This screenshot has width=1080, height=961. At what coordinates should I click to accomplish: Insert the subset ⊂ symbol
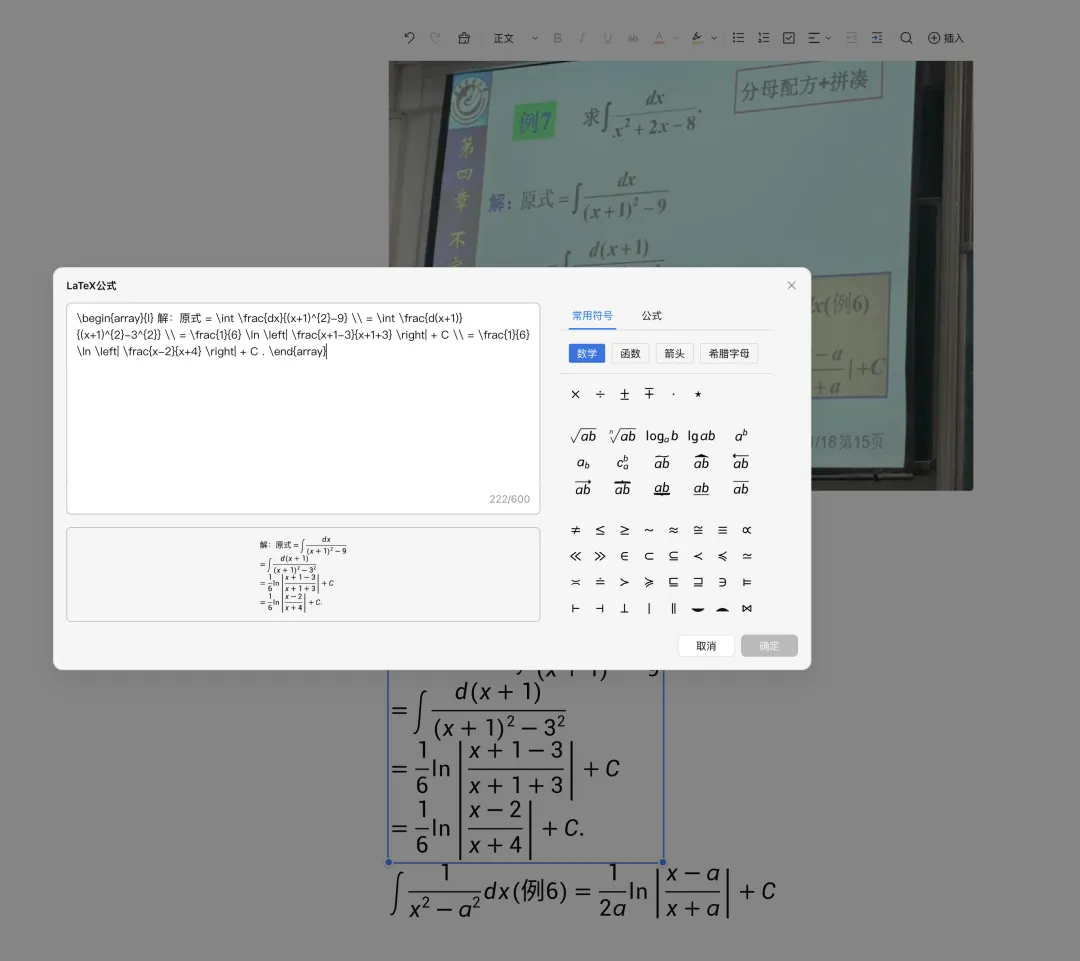tap(649, 556)
